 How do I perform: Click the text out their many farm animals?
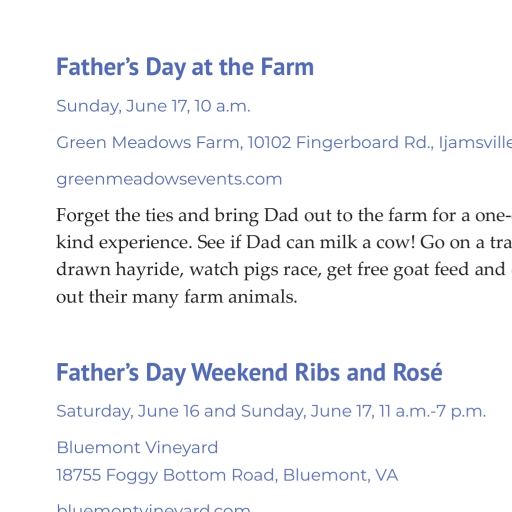[x=176, y=297]
